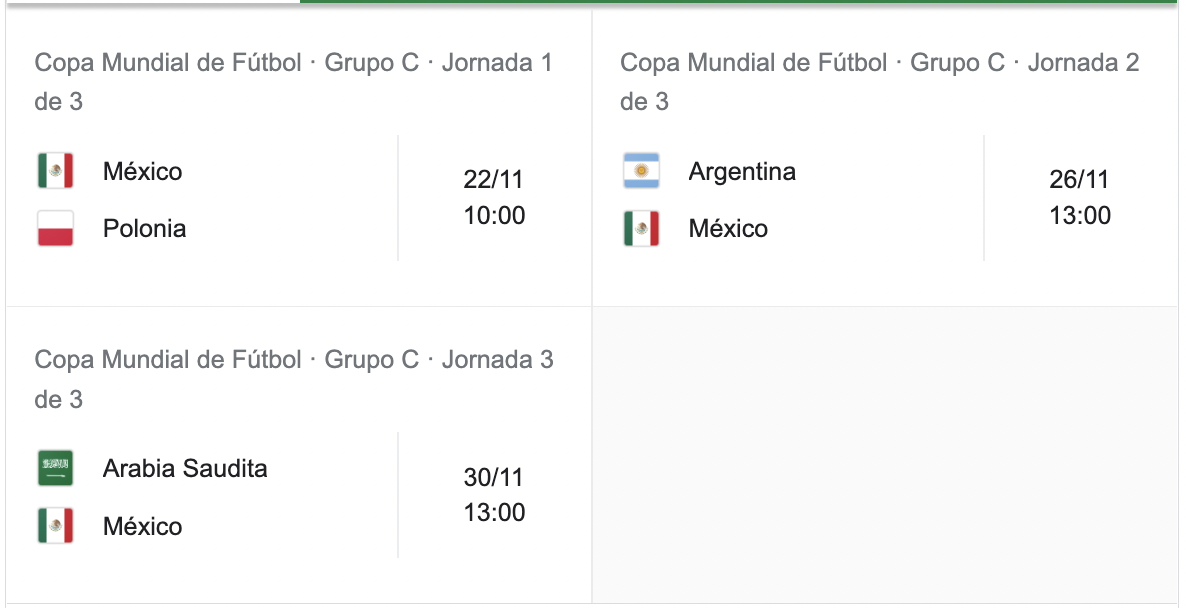The width and height of the screenshot is (1186, 608).
Task: Click Mexico flag in Jornada 1 match
Action: 55,171
